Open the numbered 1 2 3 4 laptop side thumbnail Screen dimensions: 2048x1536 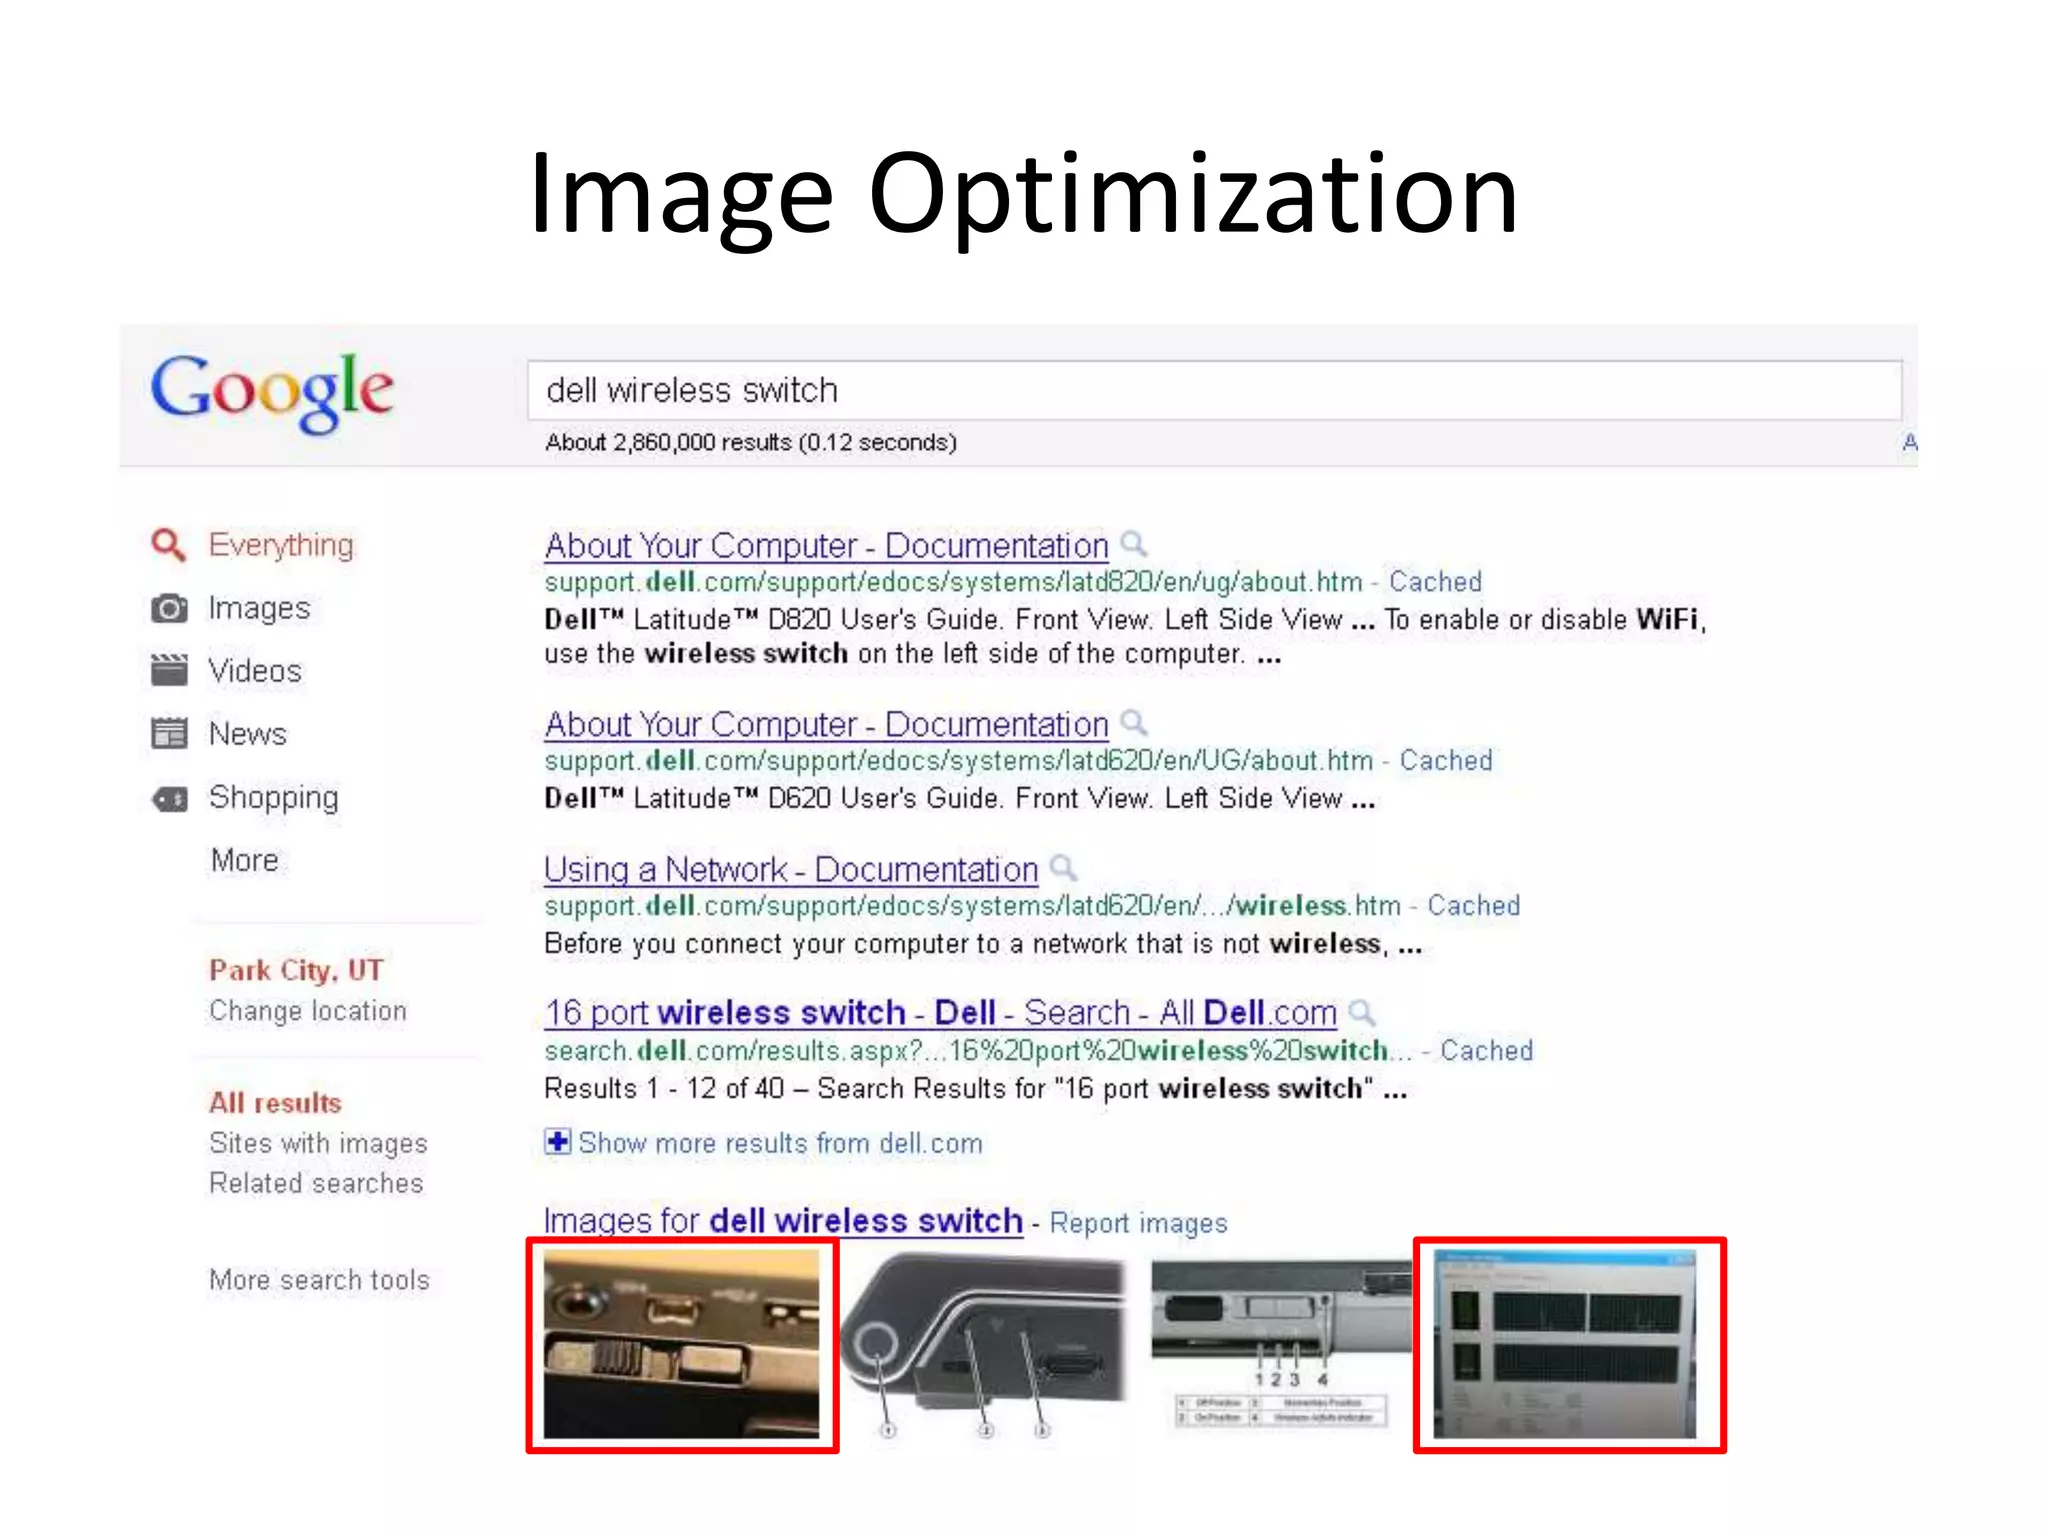coord(1283,1342)
